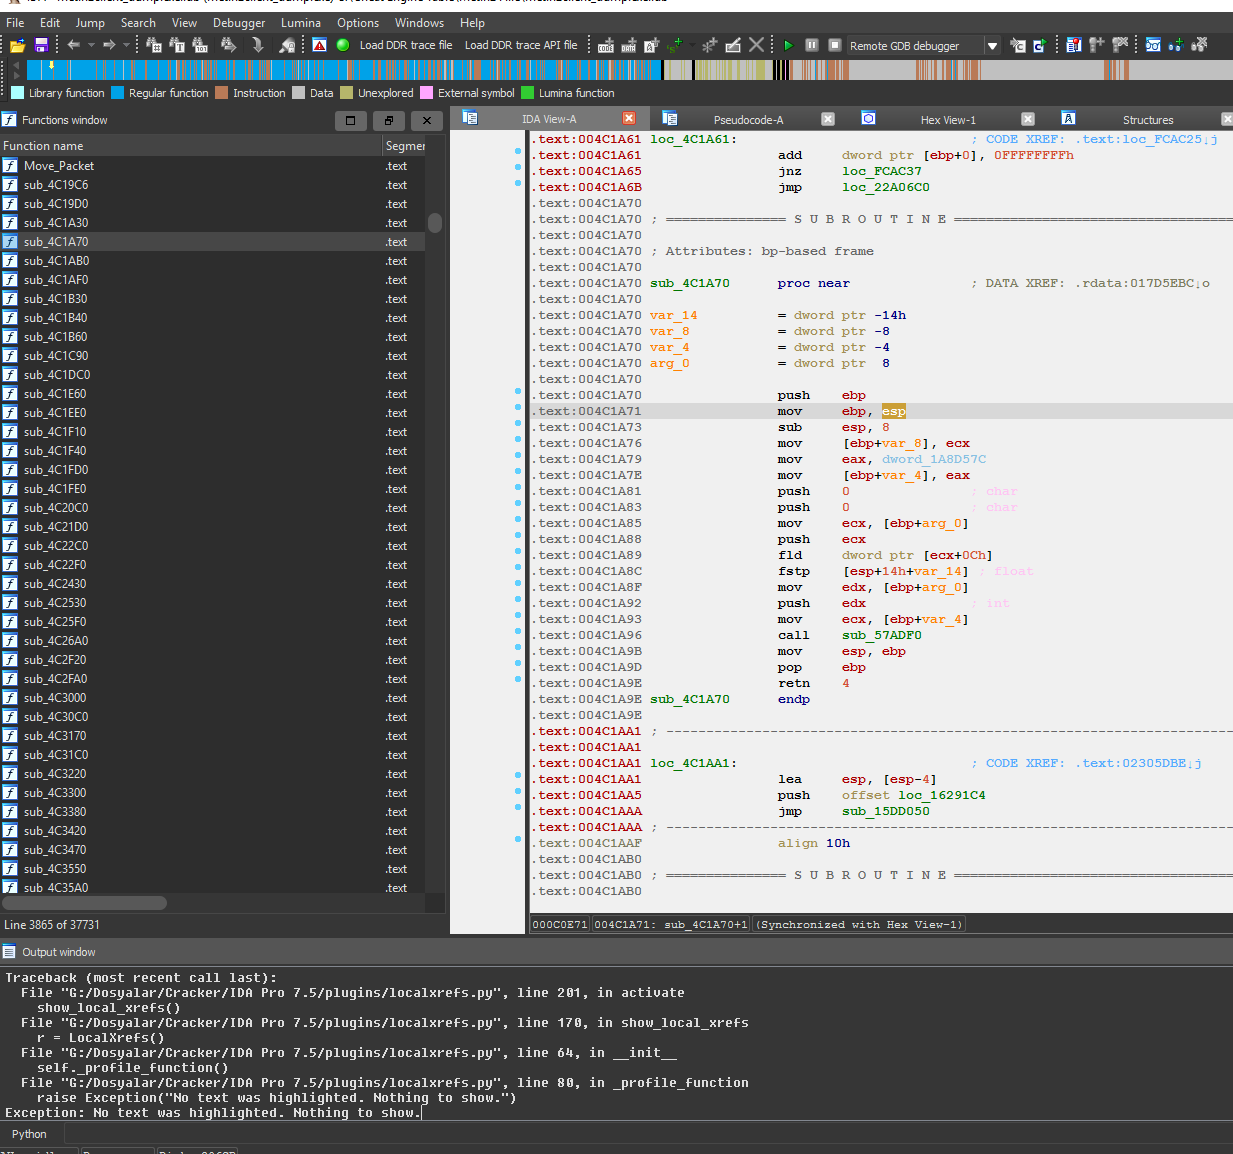Open the debugger selection dropdown

click(993, 45)
